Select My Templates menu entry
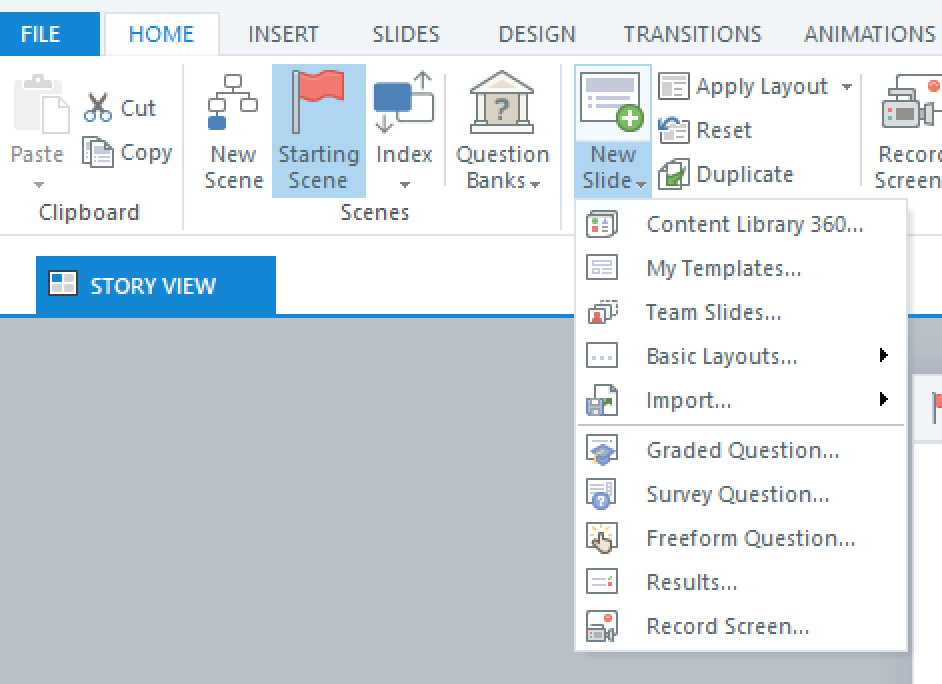Image resolution: width=942 pixels, height=684 pixels. click(723, 268)
